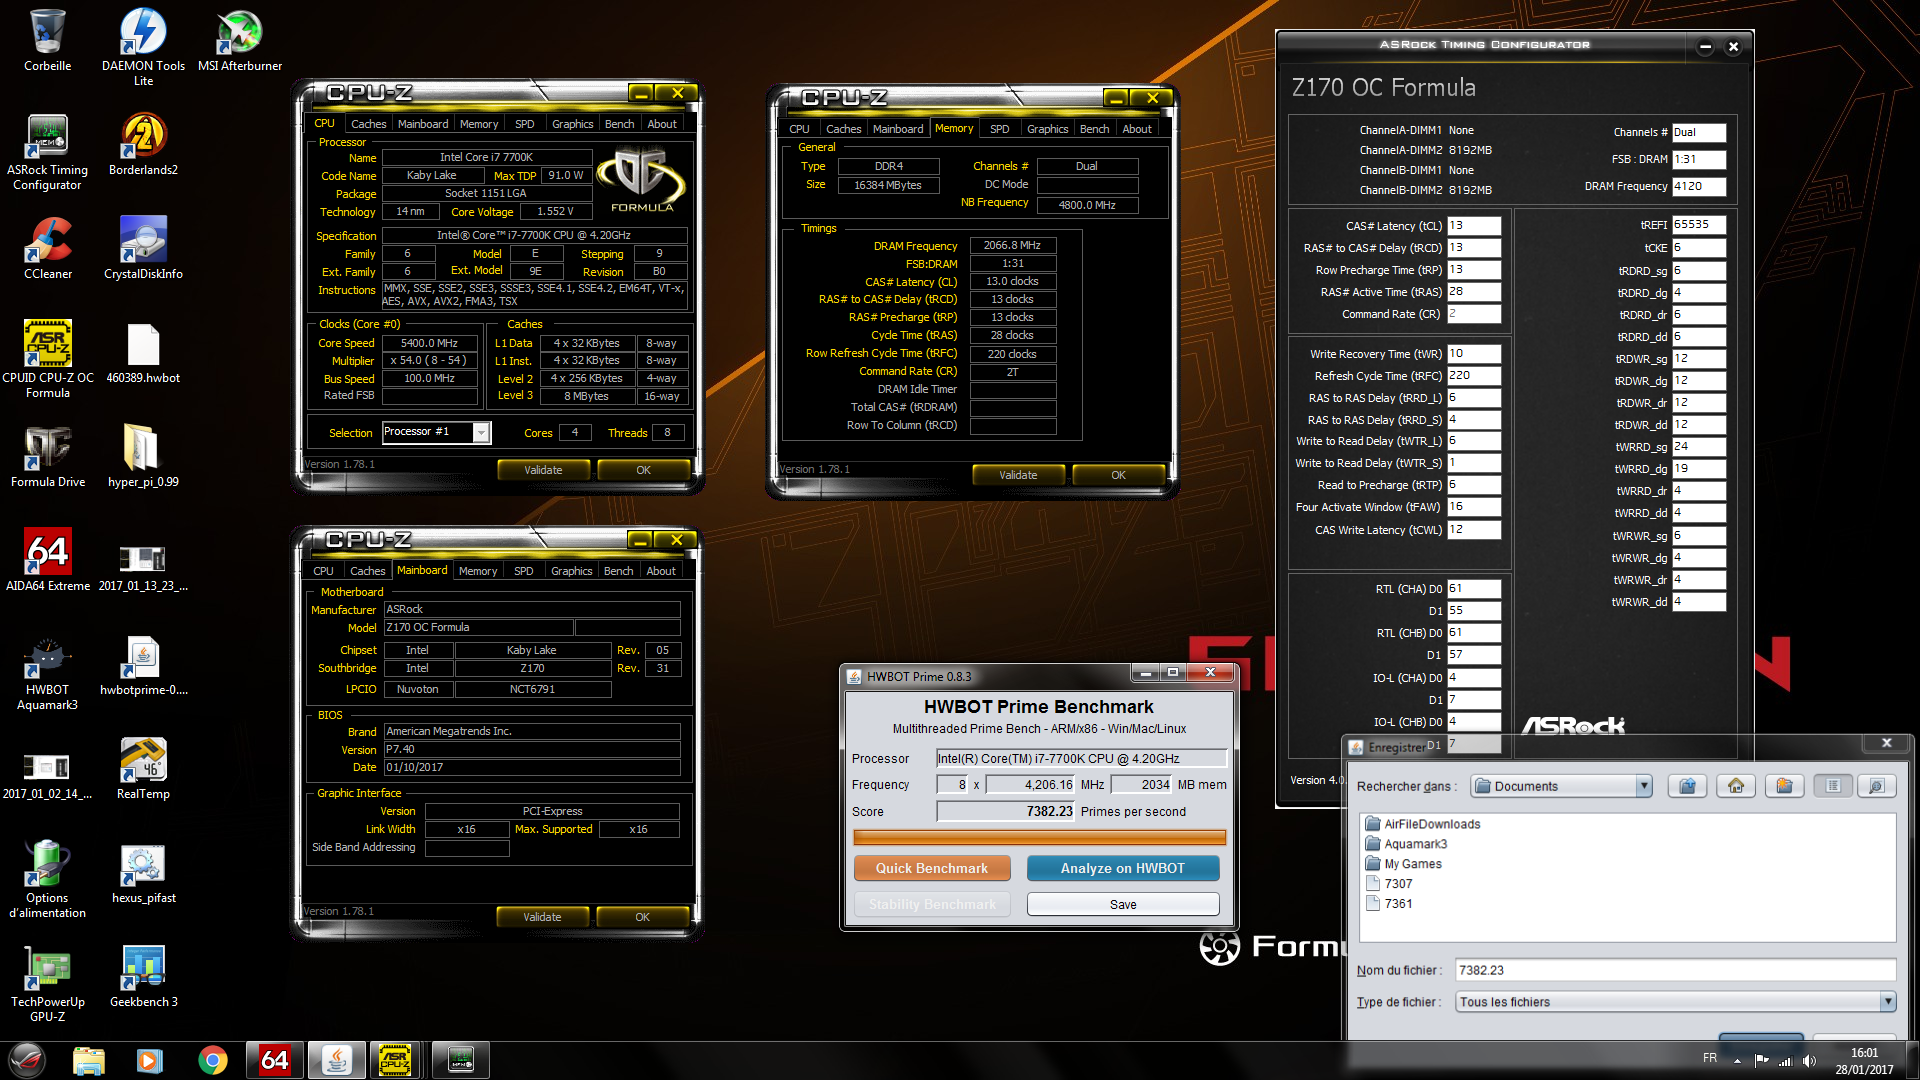Switch to CPU tab in CPU-Z Mainboard window

tap(323, 571)
